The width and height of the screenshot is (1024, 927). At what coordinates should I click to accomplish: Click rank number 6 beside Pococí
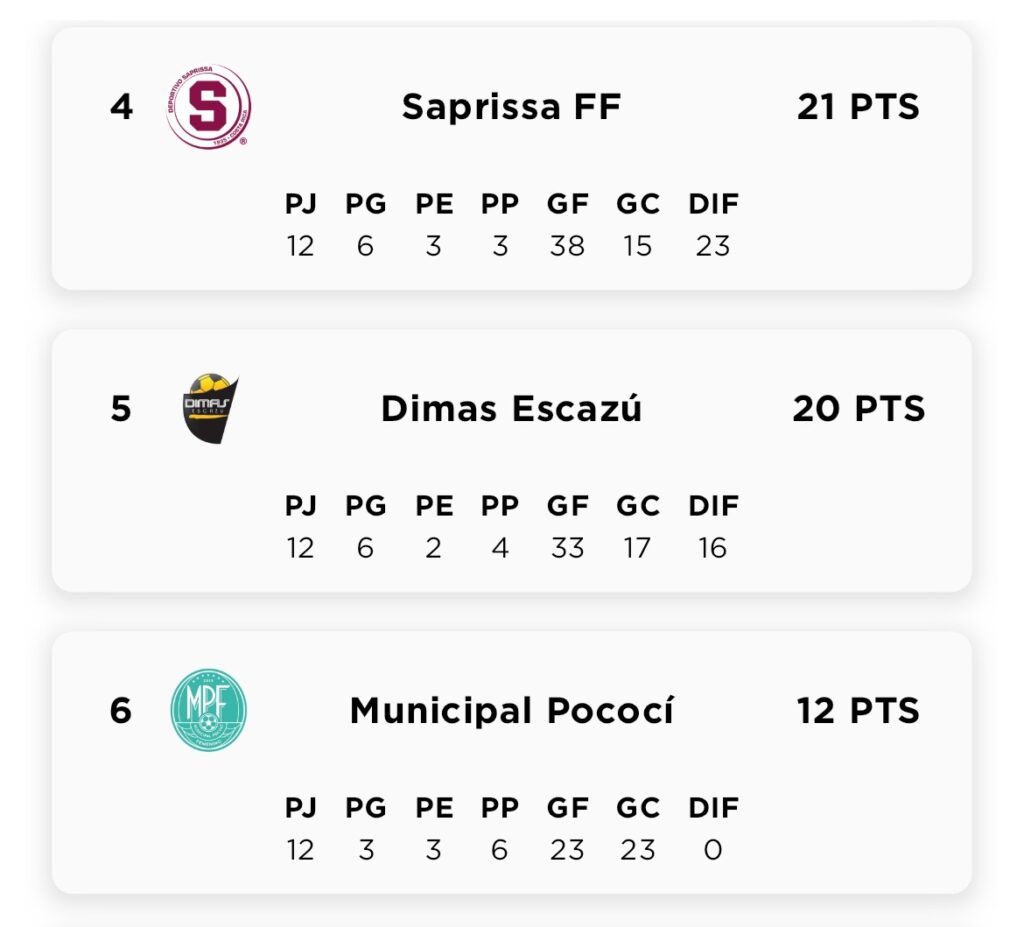(x=121, y=711)
